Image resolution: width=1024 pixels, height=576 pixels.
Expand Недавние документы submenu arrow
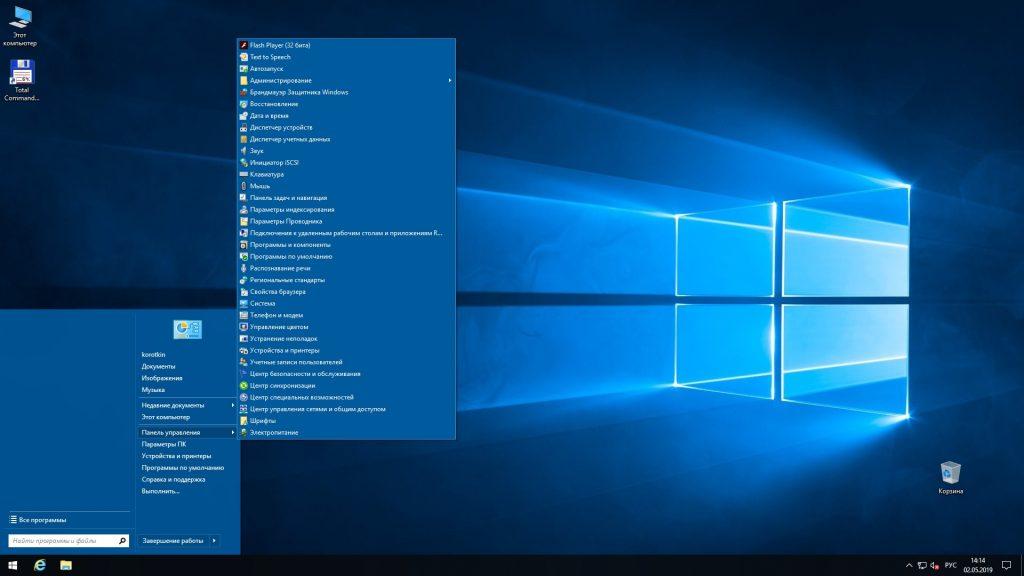232,405
